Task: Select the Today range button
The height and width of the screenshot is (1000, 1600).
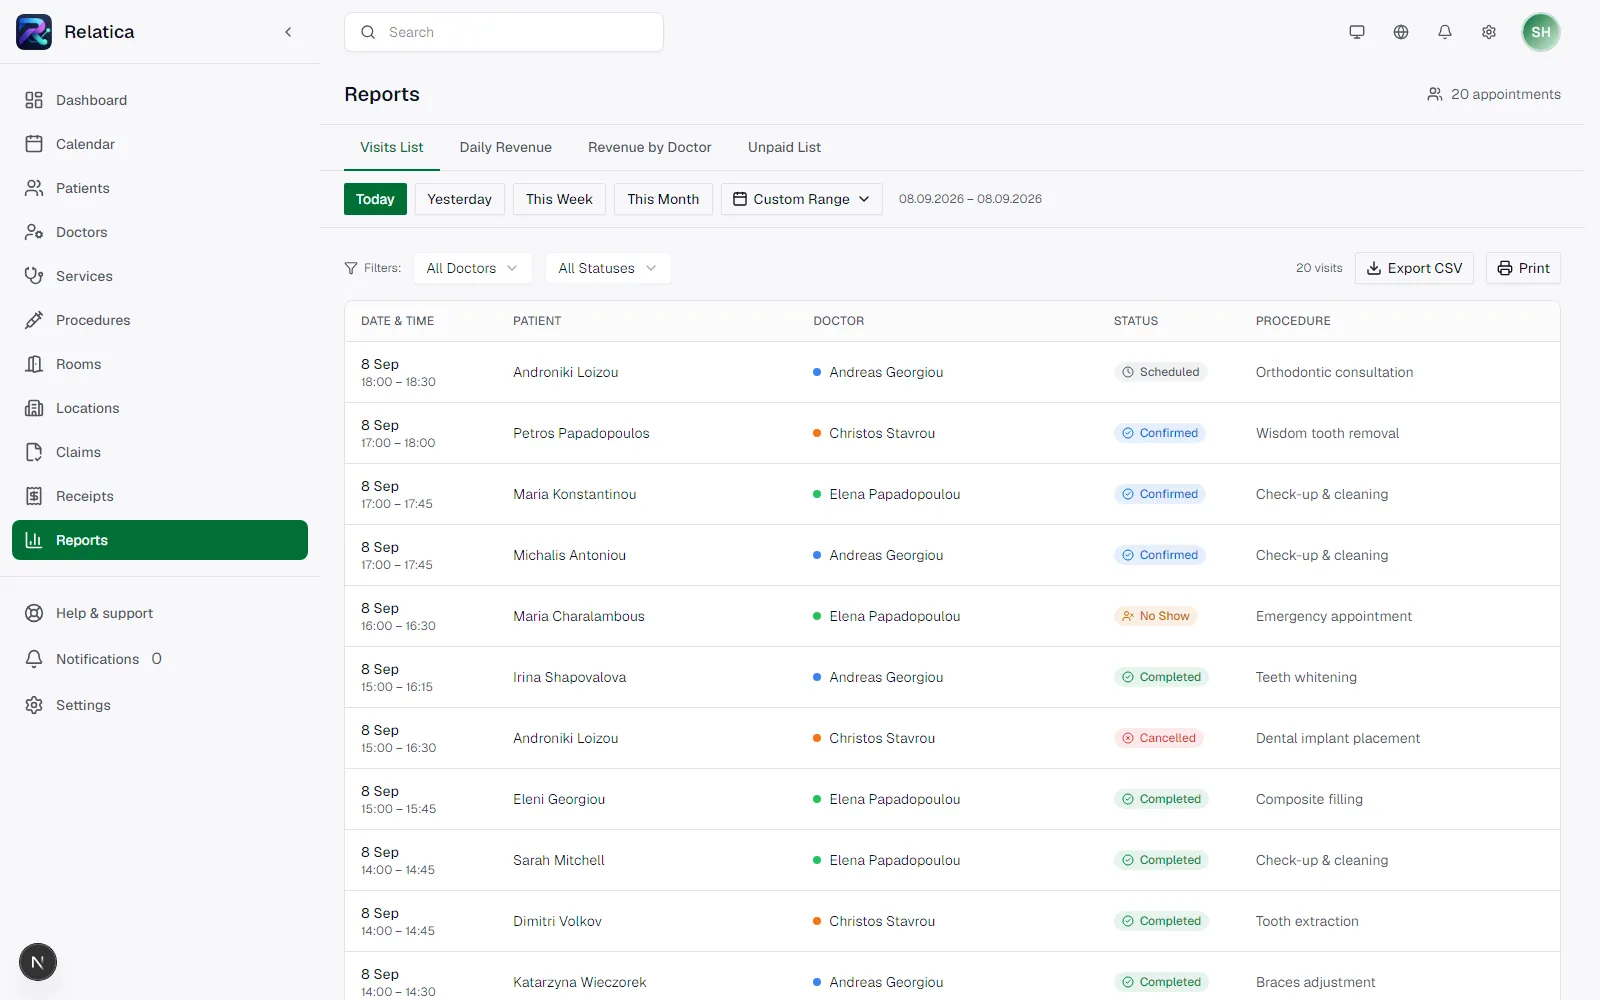Action: point(375,199)
